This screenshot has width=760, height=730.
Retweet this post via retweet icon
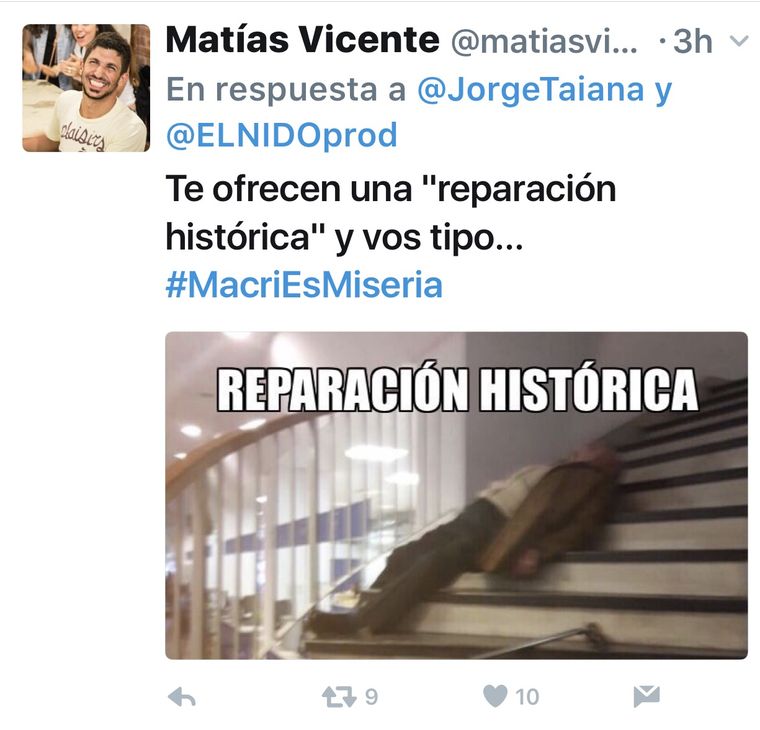pyautogui.click(x=339, y=697)
